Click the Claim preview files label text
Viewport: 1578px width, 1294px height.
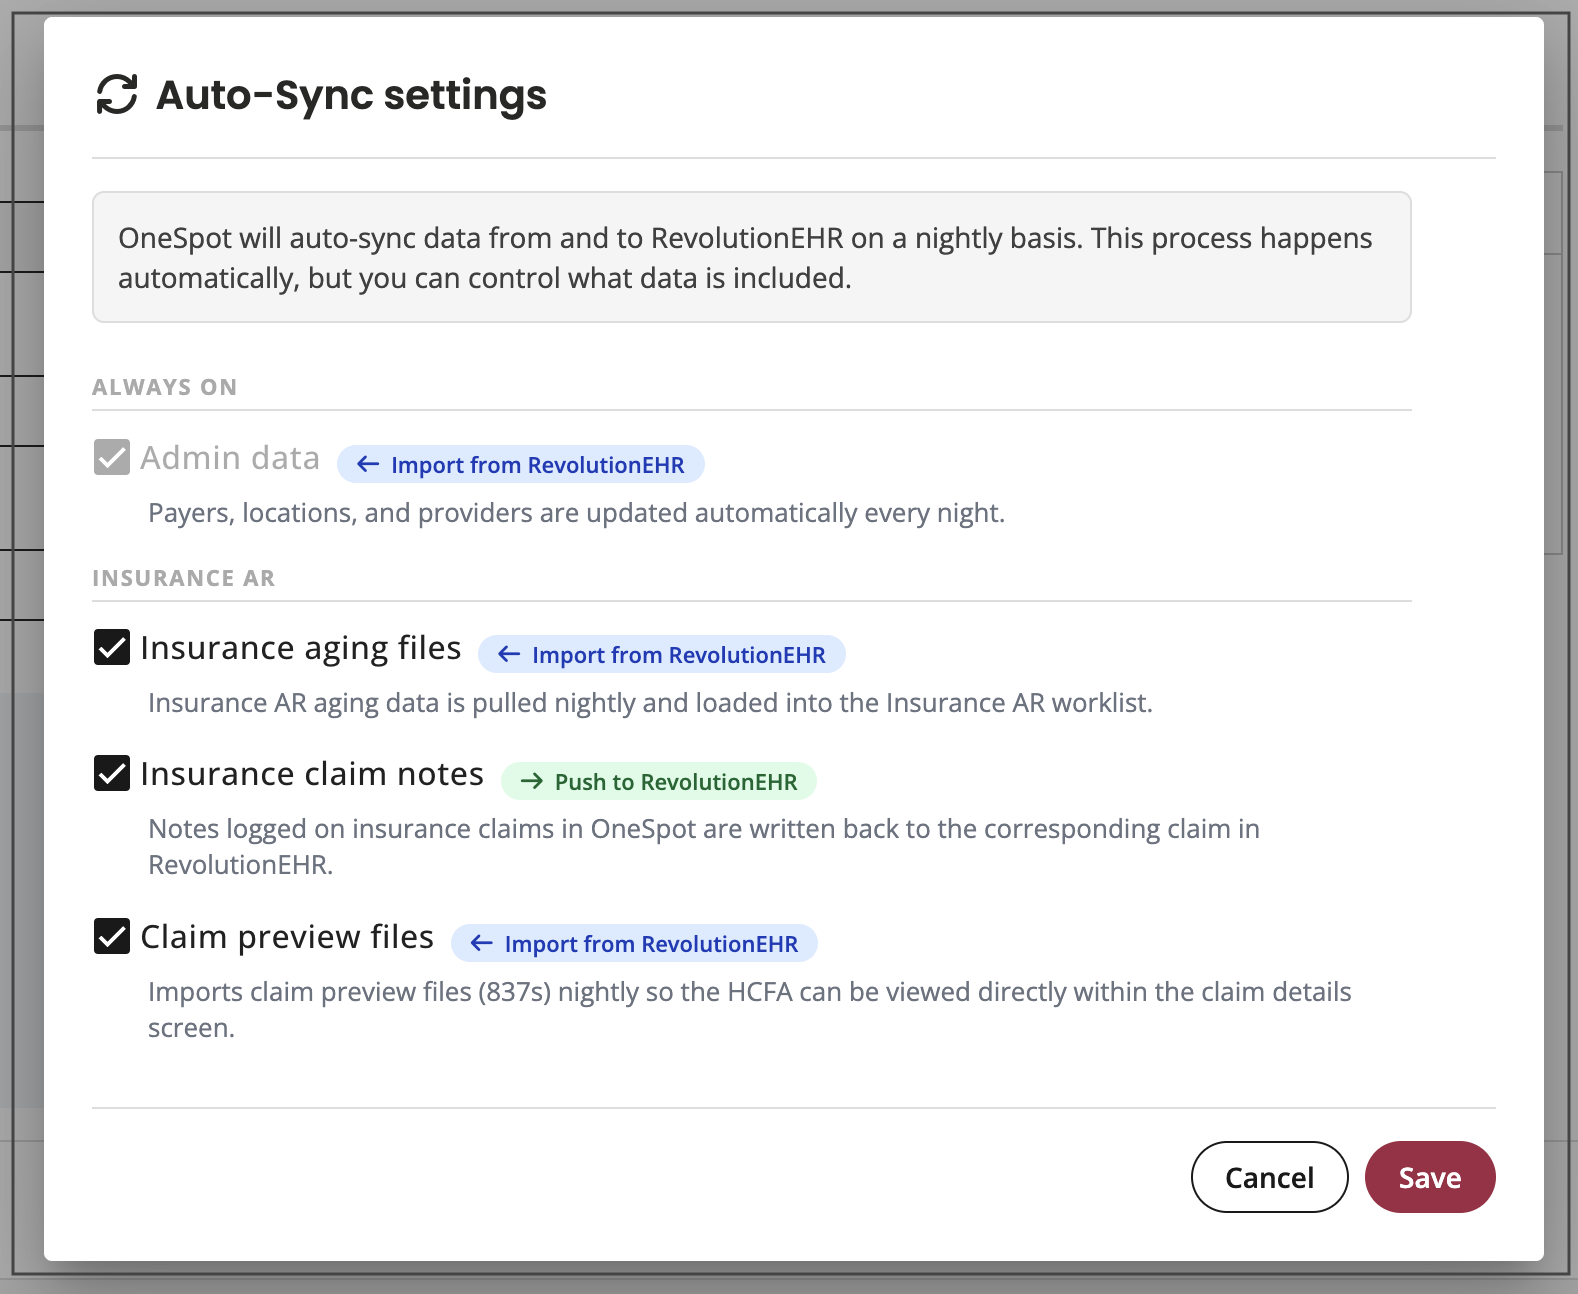click(x=287, y=937)
